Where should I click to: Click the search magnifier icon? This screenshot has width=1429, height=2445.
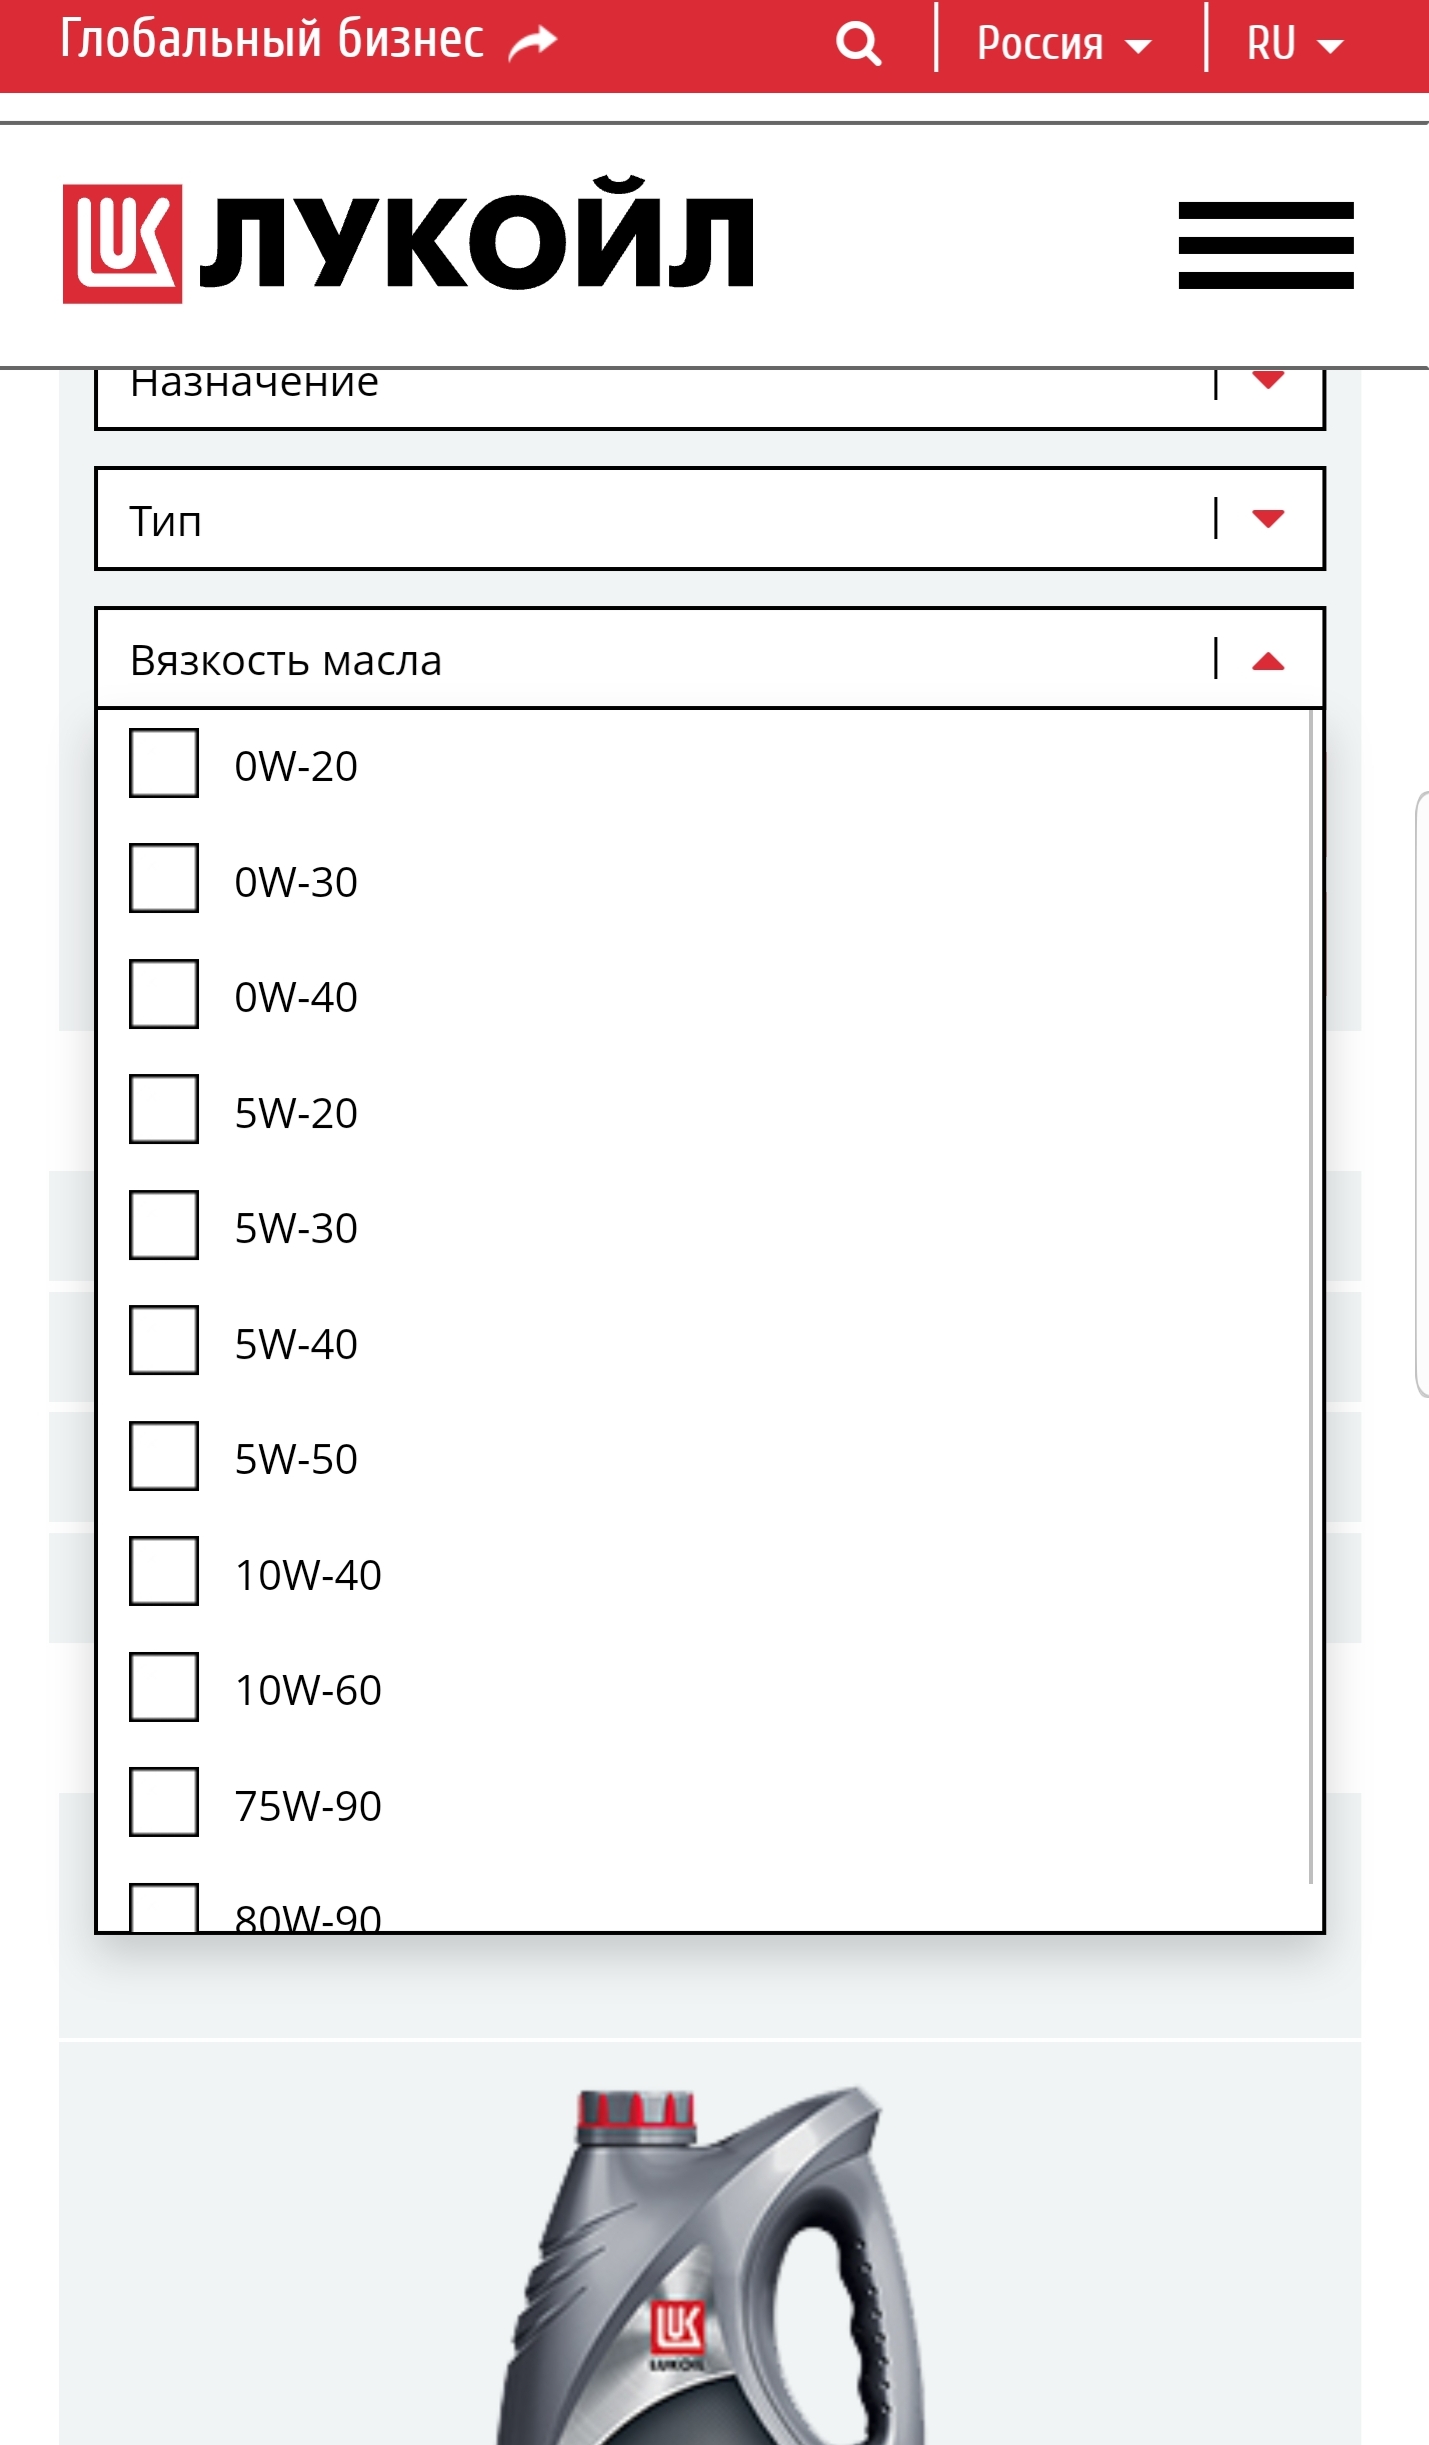[x=858, y=44]
